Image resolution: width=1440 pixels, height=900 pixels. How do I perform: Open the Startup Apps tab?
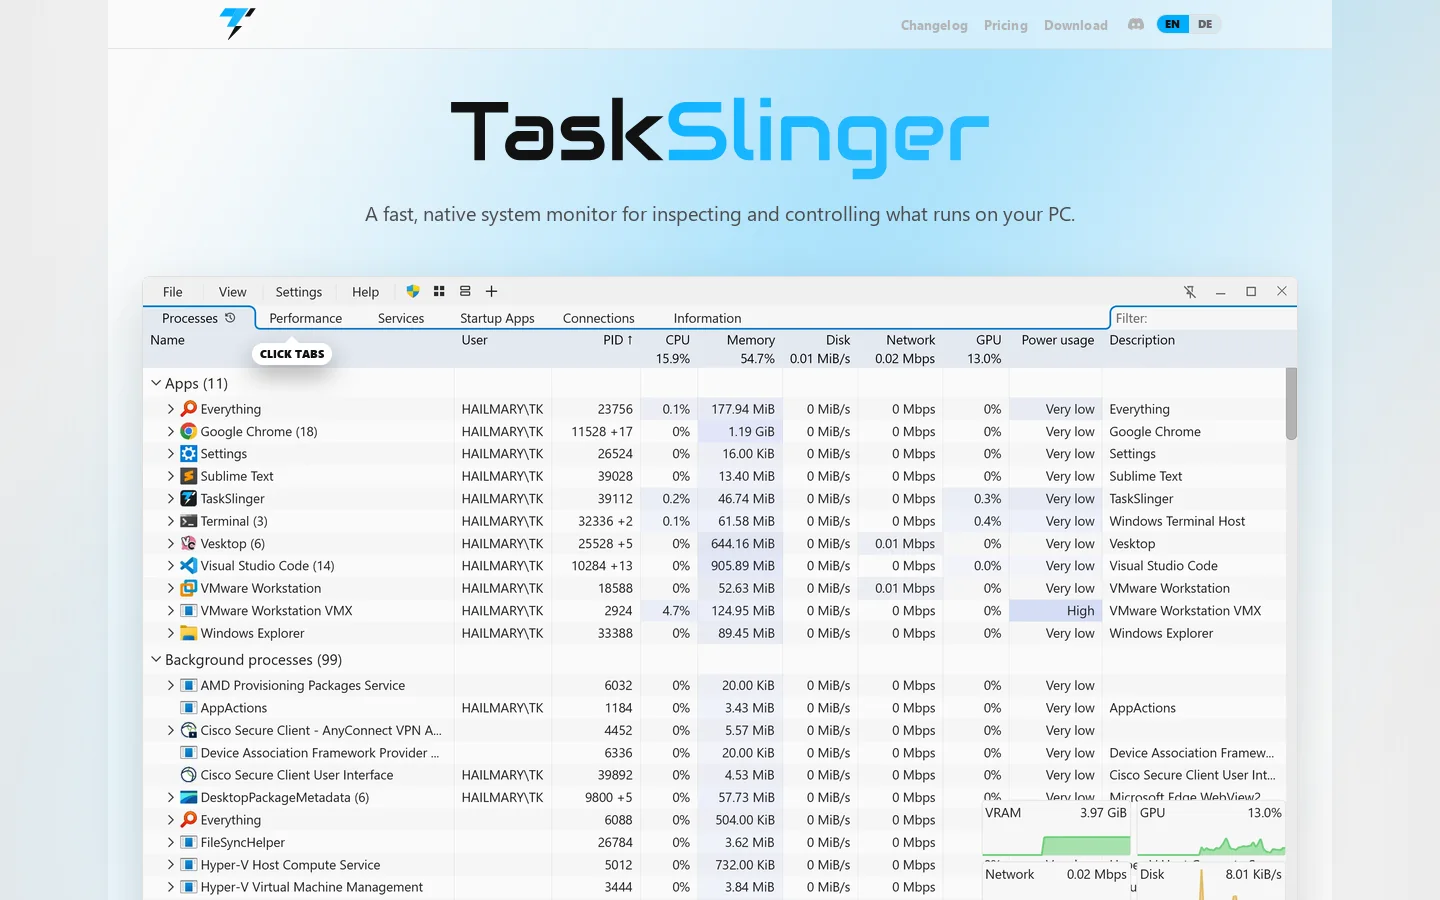[x=497, y=318]
